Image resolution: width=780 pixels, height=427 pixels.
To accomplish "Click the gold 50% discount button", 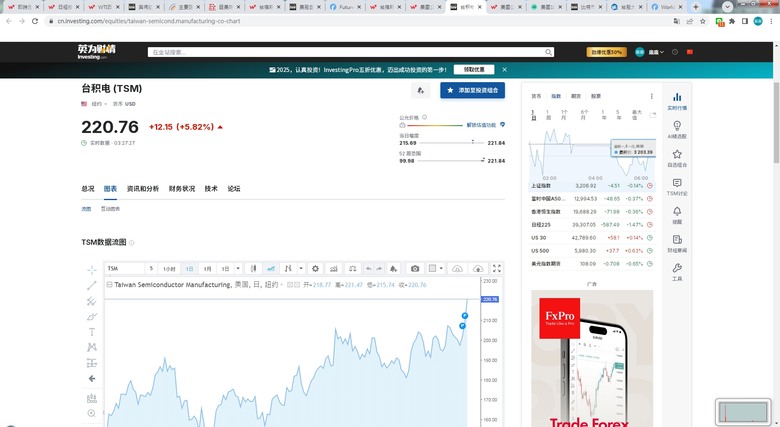I will [607, 52].
